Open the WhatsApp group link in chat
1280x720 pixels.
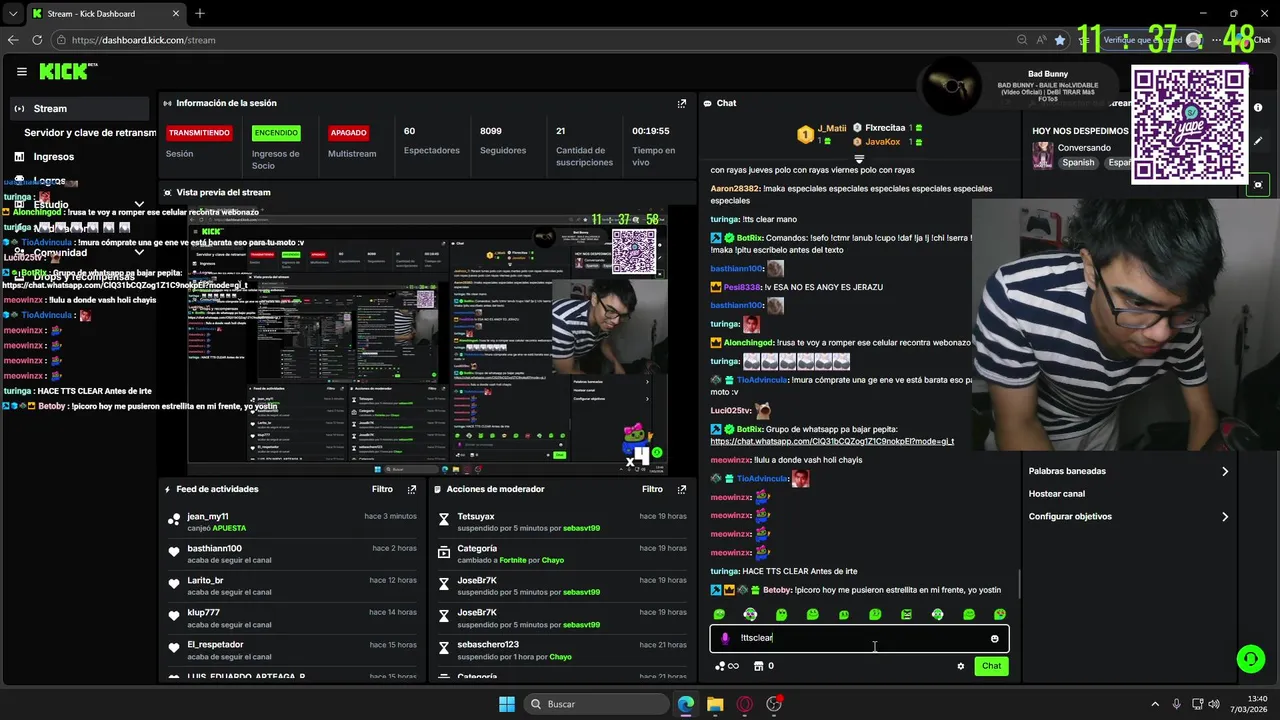click(832, 441)
